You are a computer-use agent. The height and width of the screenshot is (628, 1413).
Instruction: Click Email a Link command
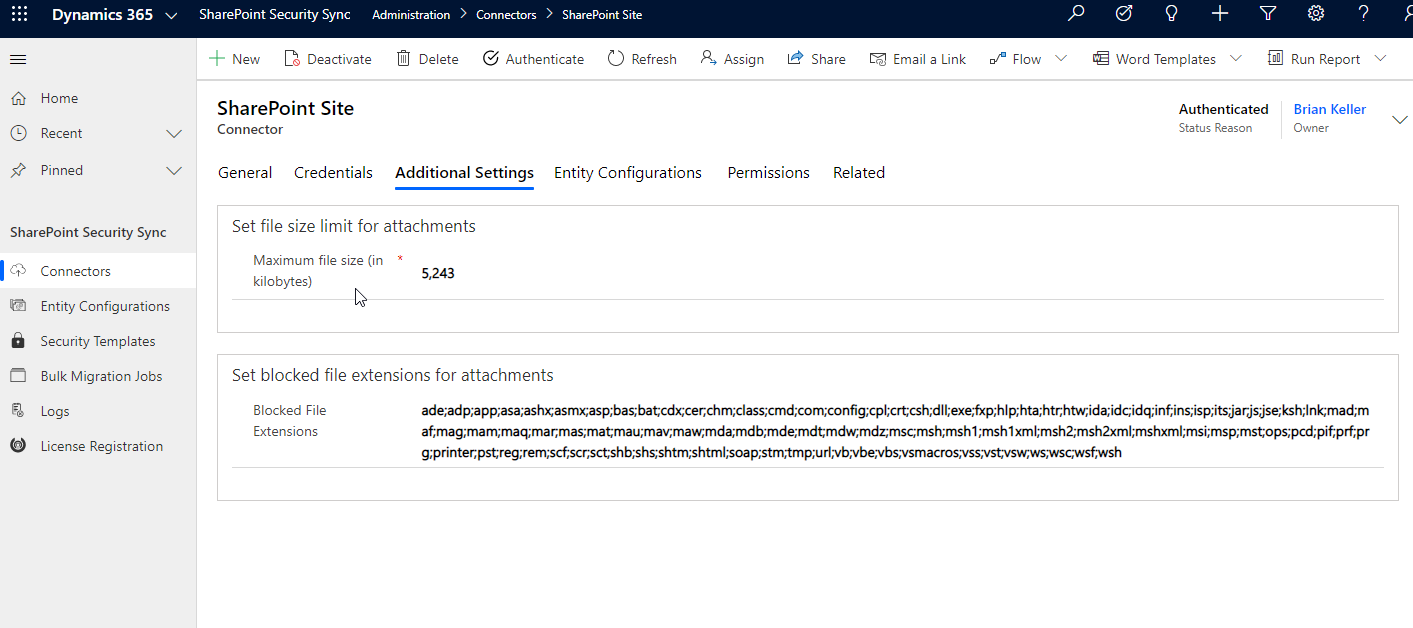(918, 59)
